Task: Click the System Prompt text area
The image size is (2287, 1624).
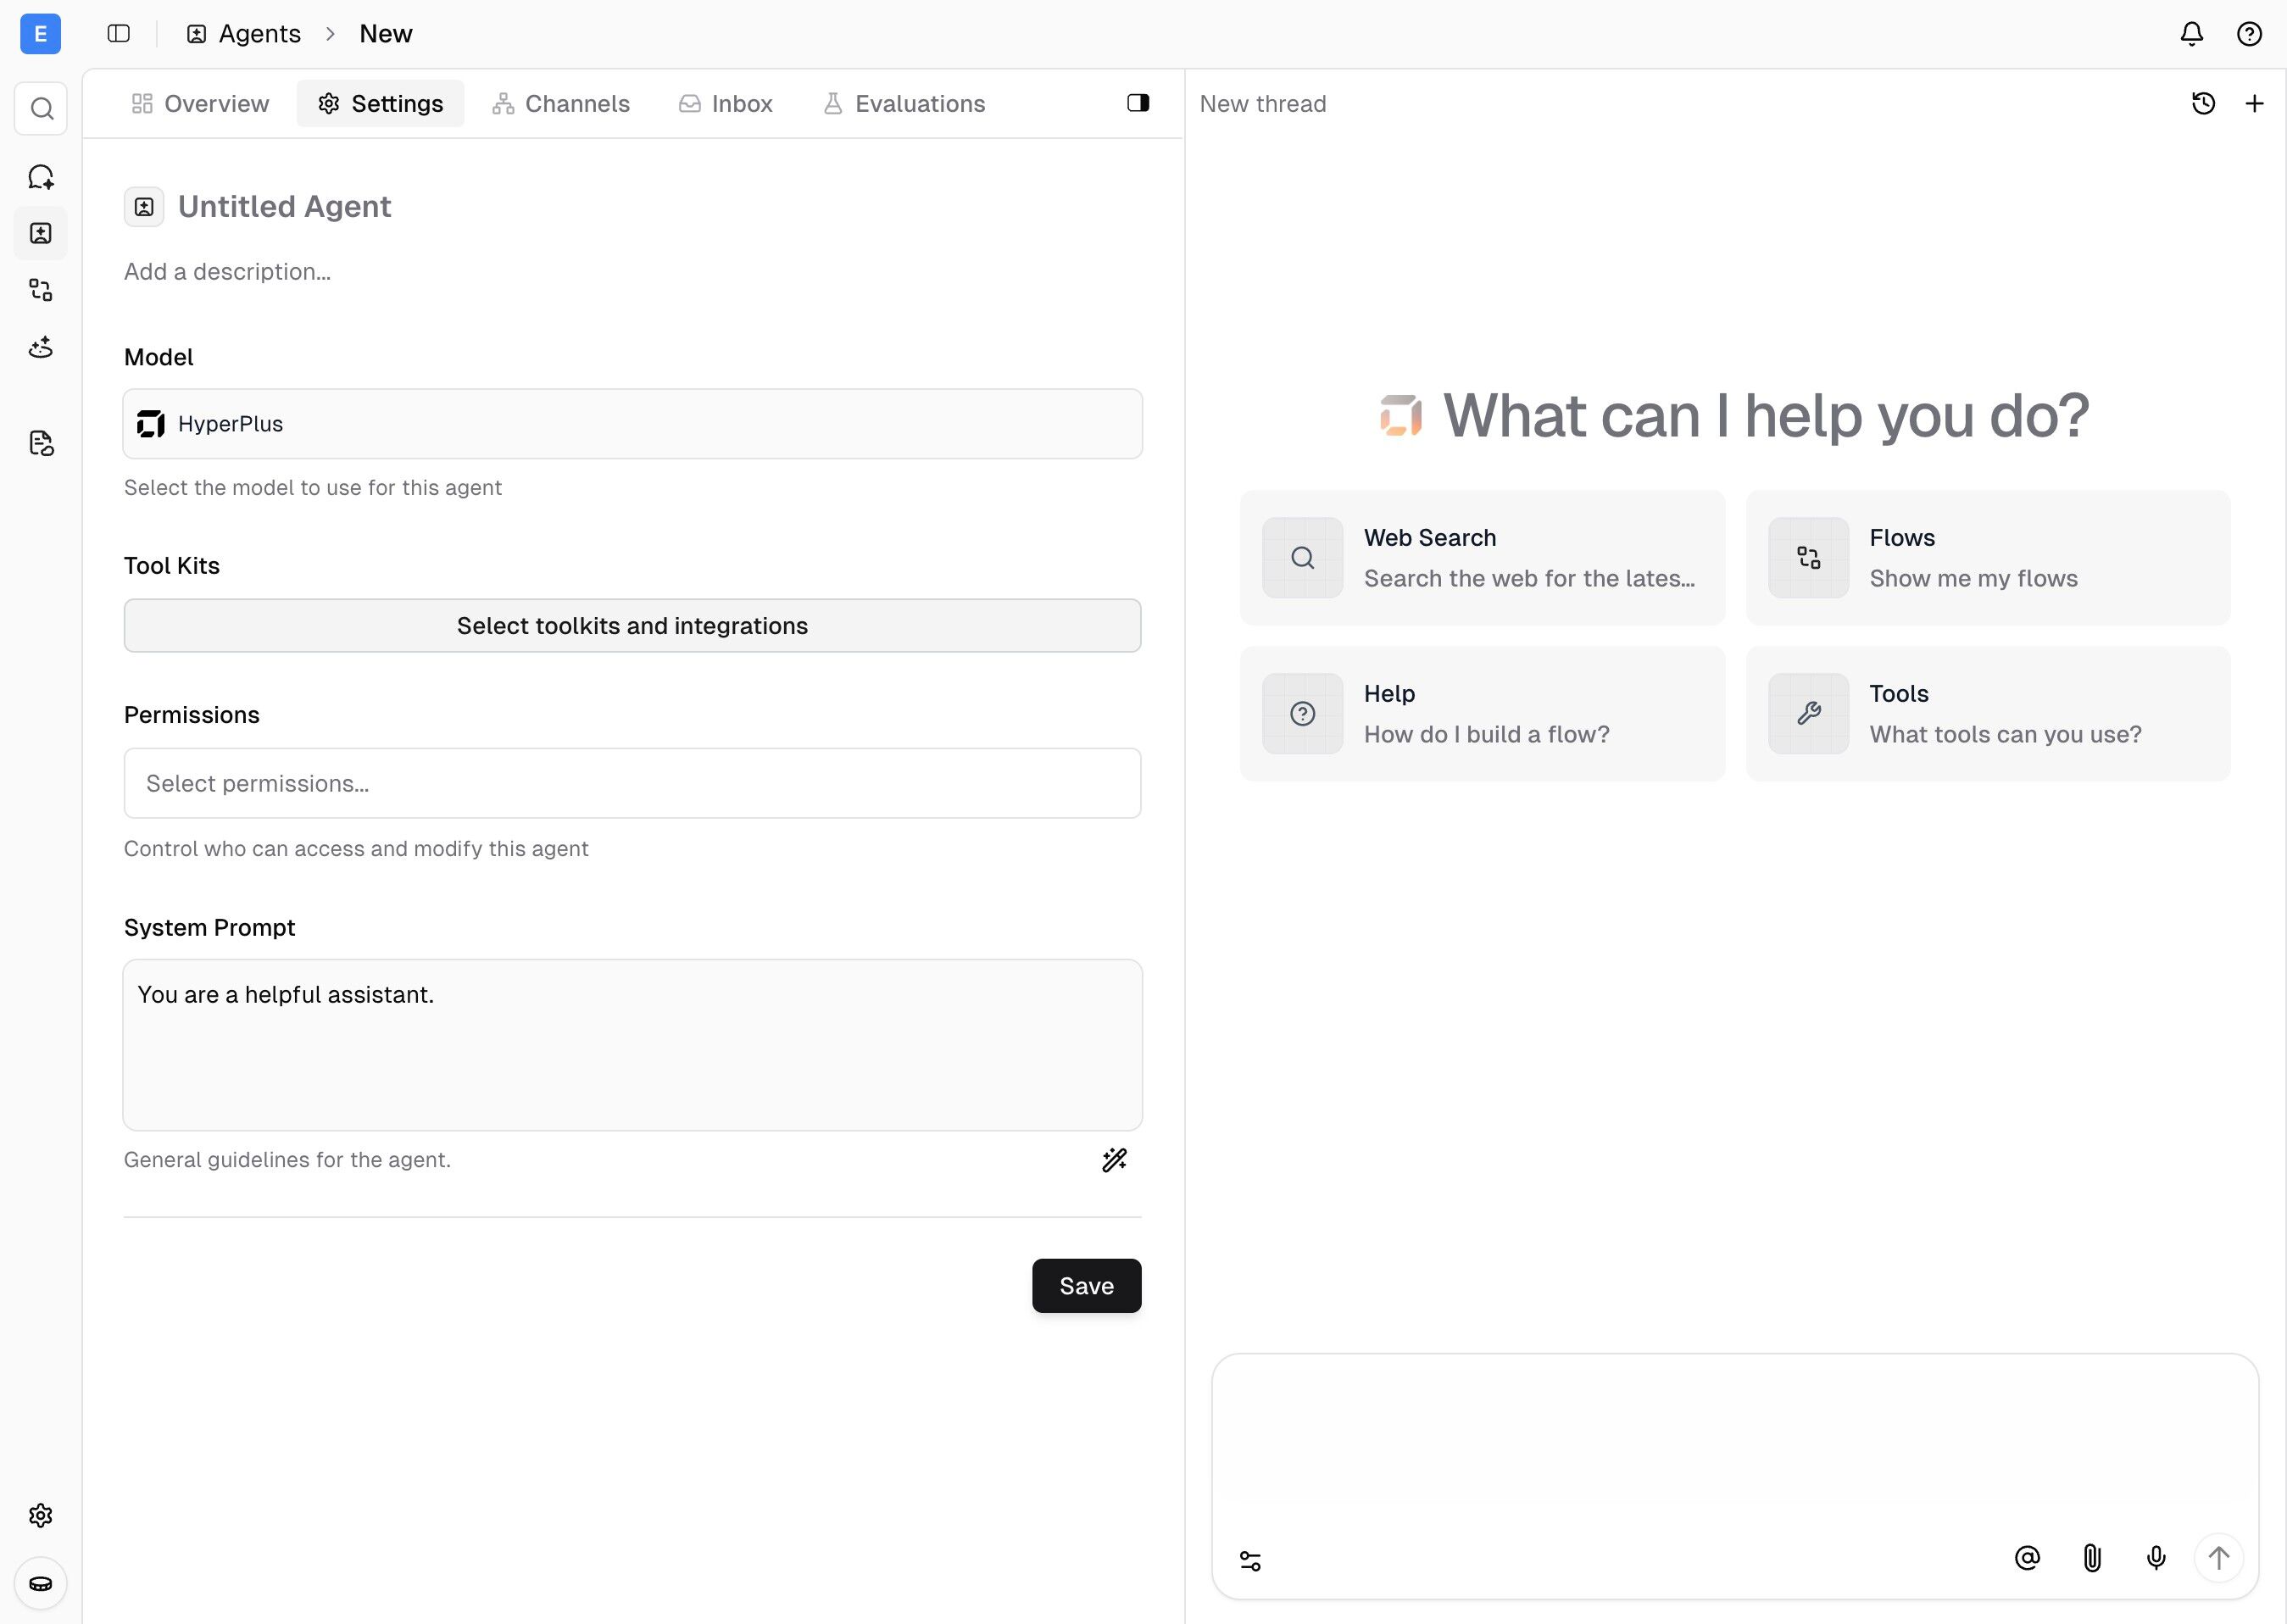Action: 632,1045
